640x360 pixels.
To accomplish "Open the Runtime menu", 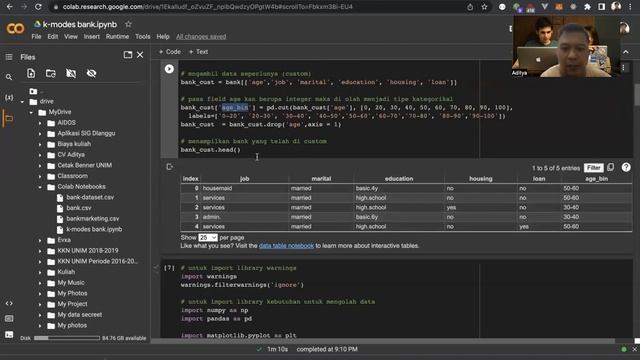I will [x=118, y=37].
